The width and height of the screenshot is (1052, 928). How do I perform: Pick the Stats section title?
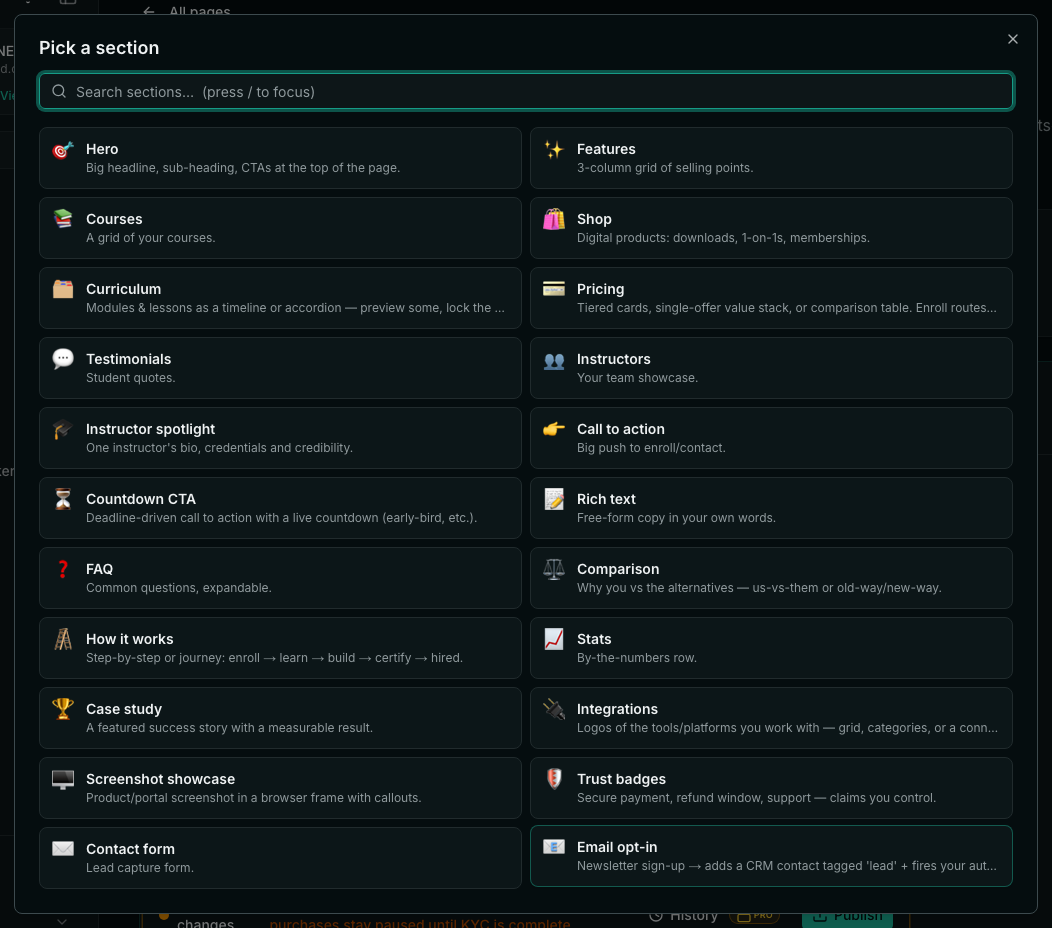[x=594, y=639]
